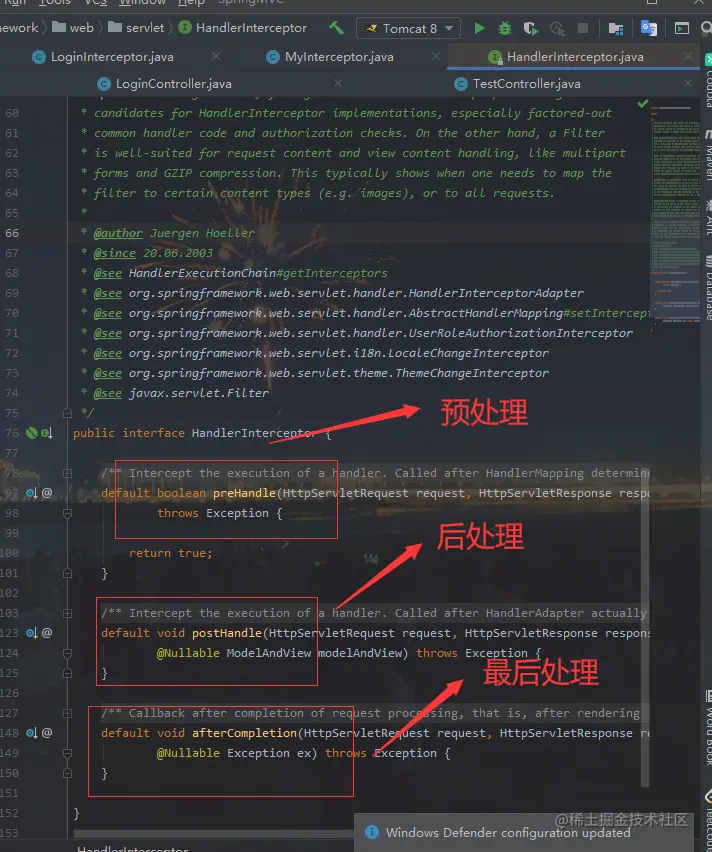Click fold end marker on line 101
Viewport: 712px width, 852px height.
coord(67,573)
